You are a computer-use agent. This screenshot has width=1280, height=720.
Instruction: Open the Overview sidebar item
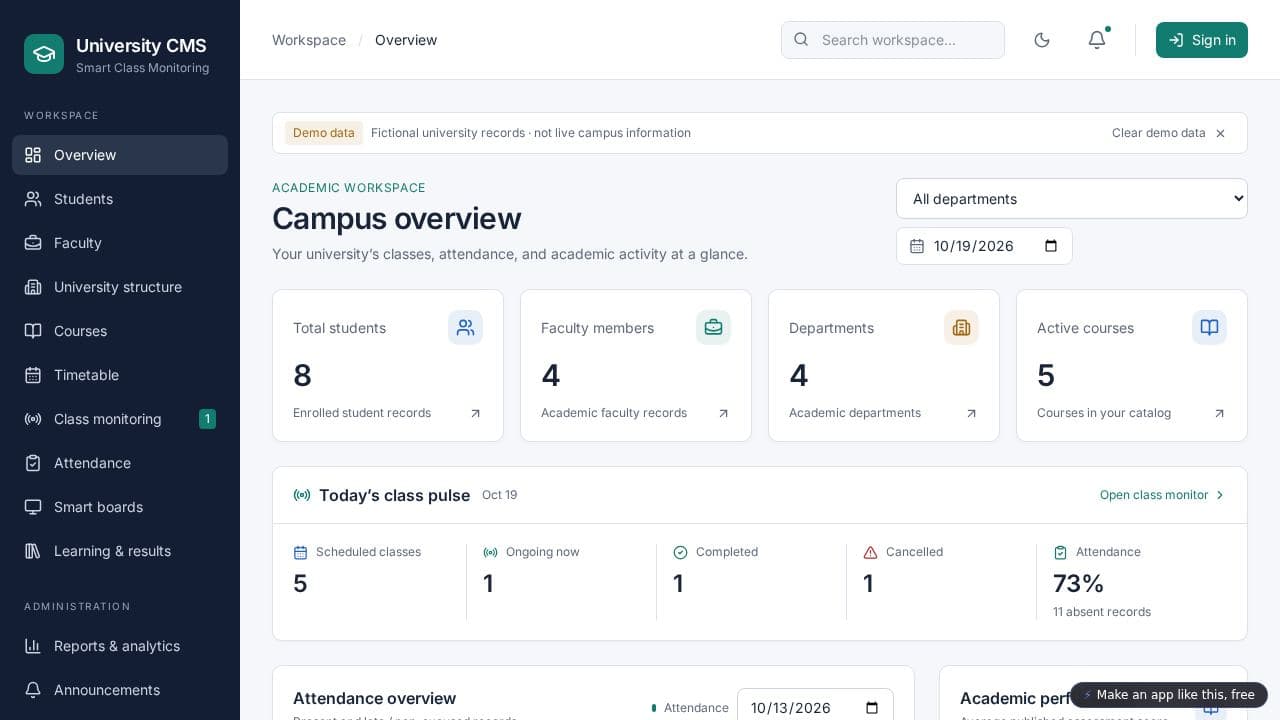(120, 155)
